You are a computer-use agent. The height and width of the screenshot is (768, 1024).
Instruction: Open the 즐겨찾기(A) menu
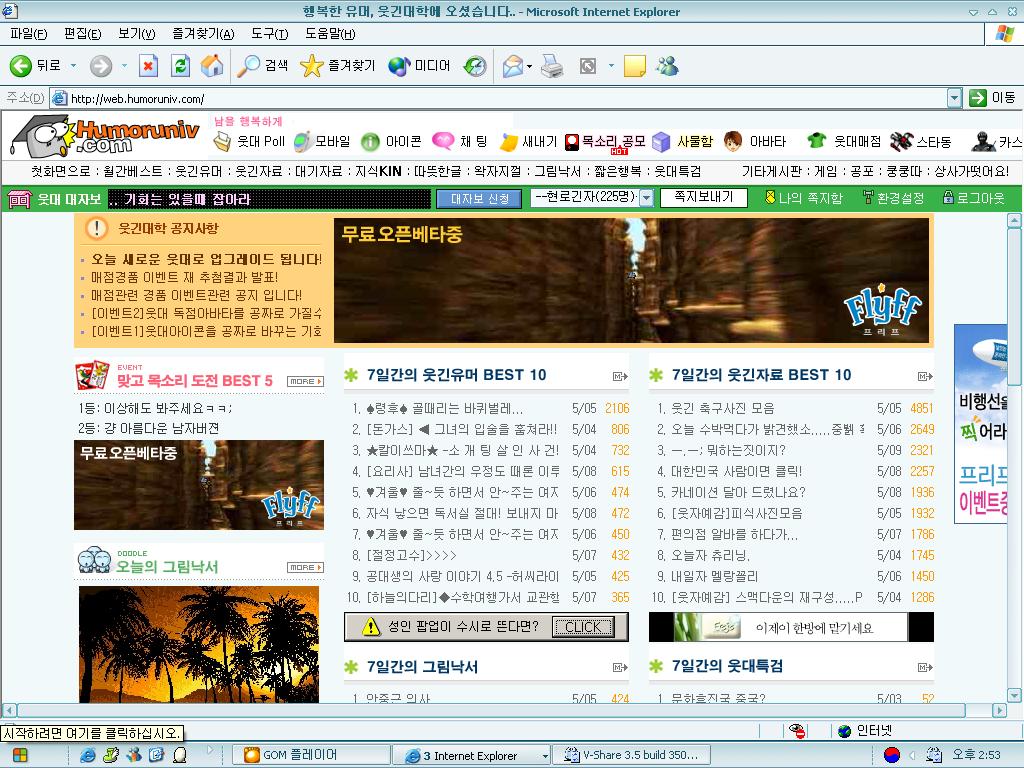coord(203,34)
